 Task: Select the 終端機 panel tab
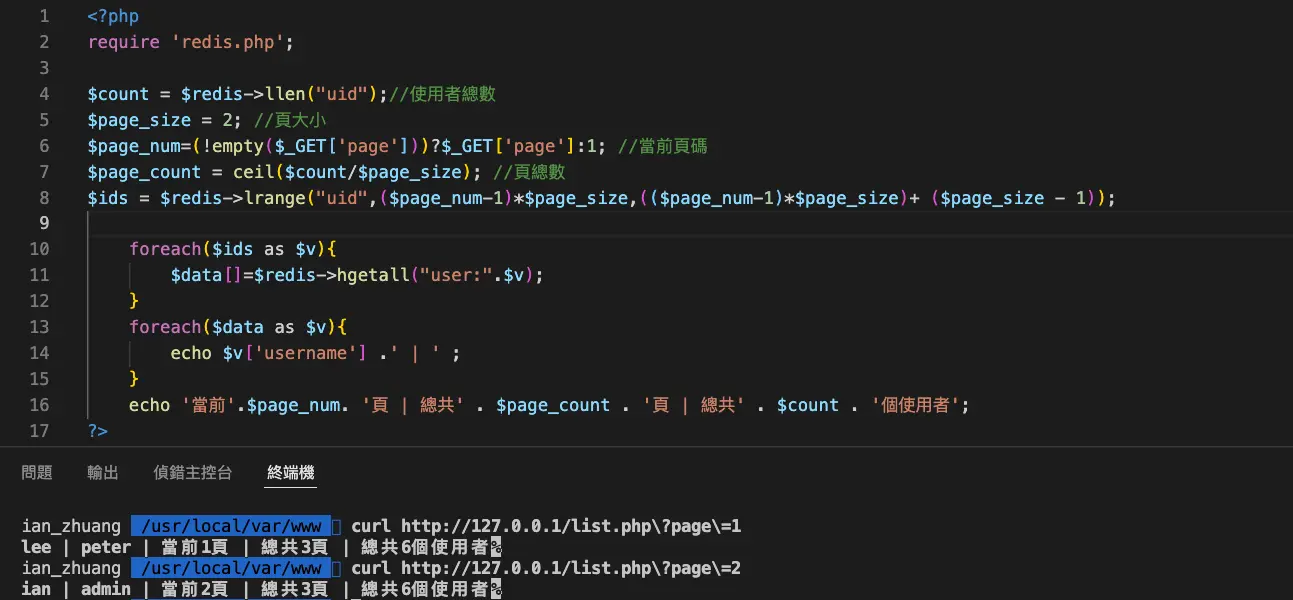click(x=291, y=473)
